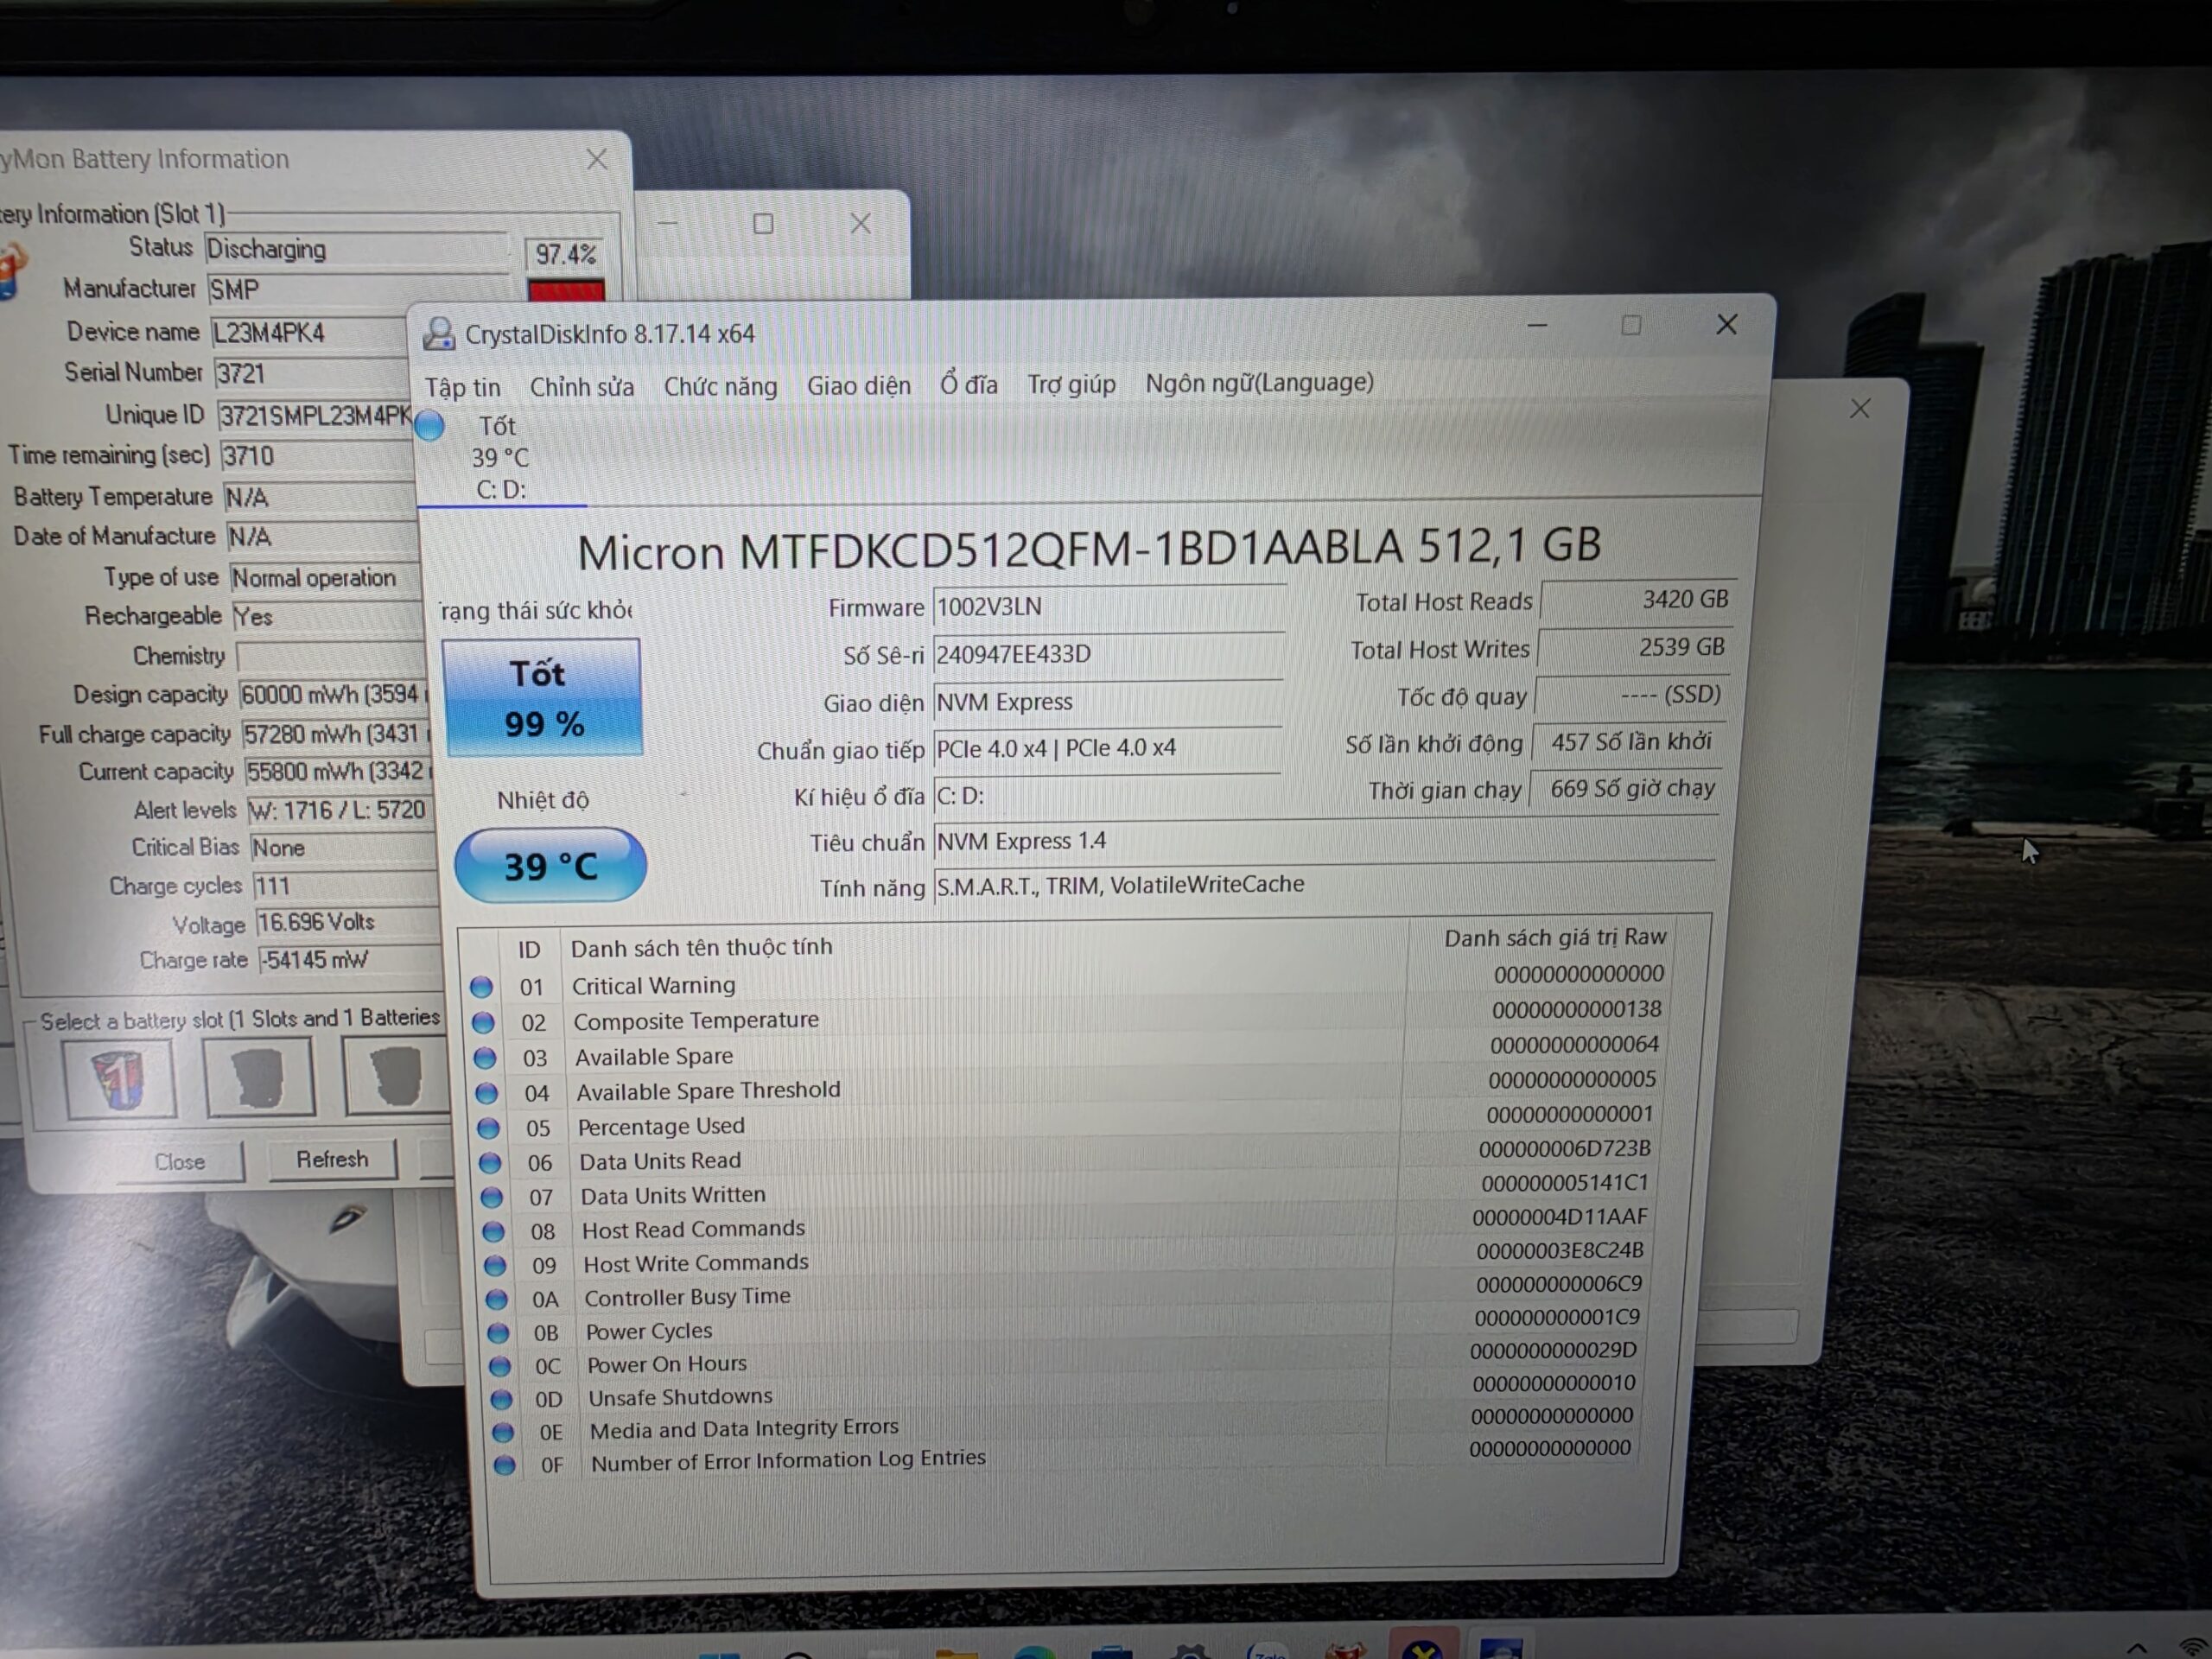
Task: Open the Chỉnh sửa menu
Action: (x=582, y=387)
